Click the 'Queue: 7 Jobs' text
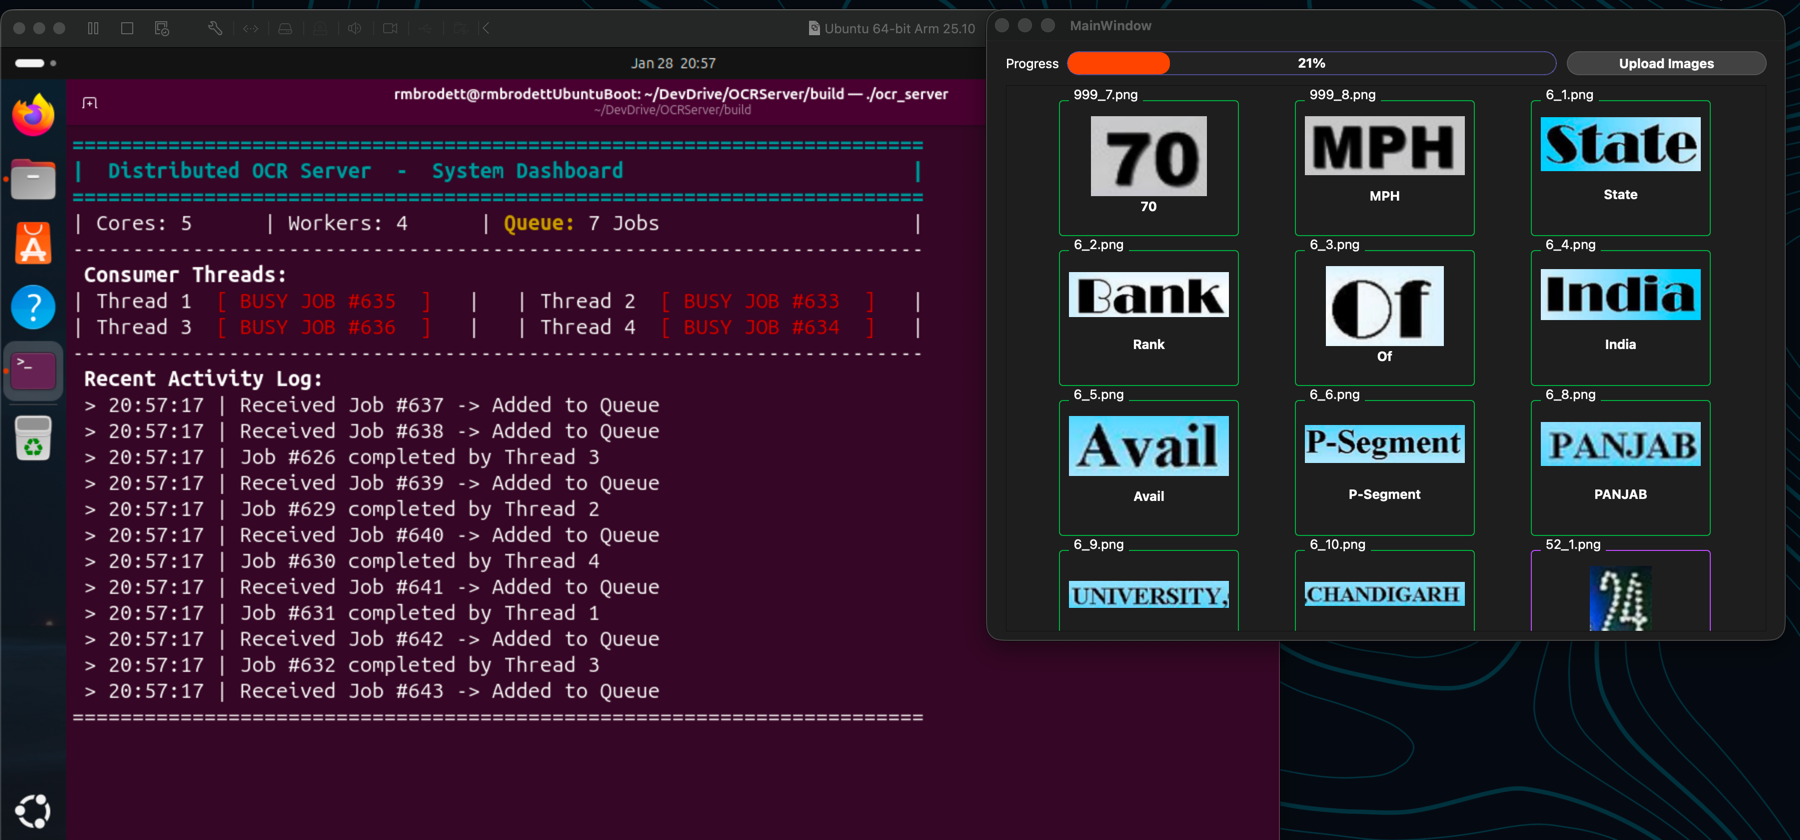Image resolution: width=1800 pixels, height=840 pixels. click(x=581, y=223)
